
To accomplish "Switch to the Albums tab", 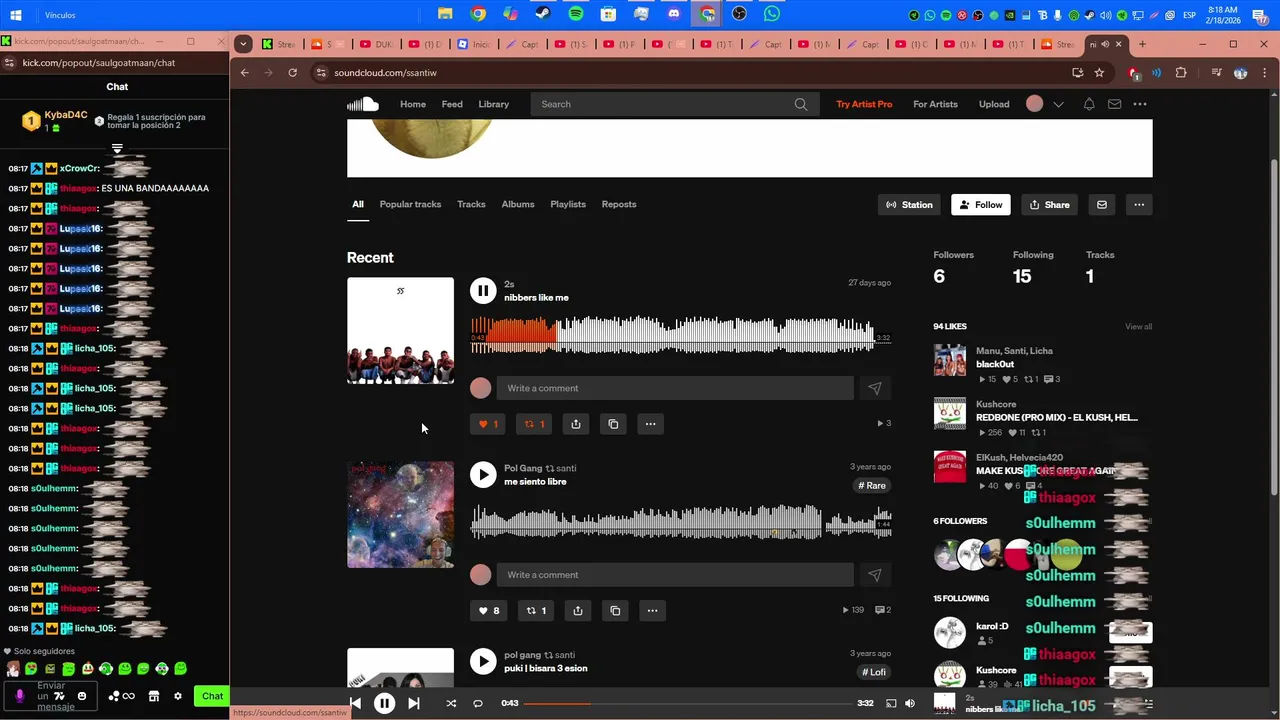I will point(518,204).
